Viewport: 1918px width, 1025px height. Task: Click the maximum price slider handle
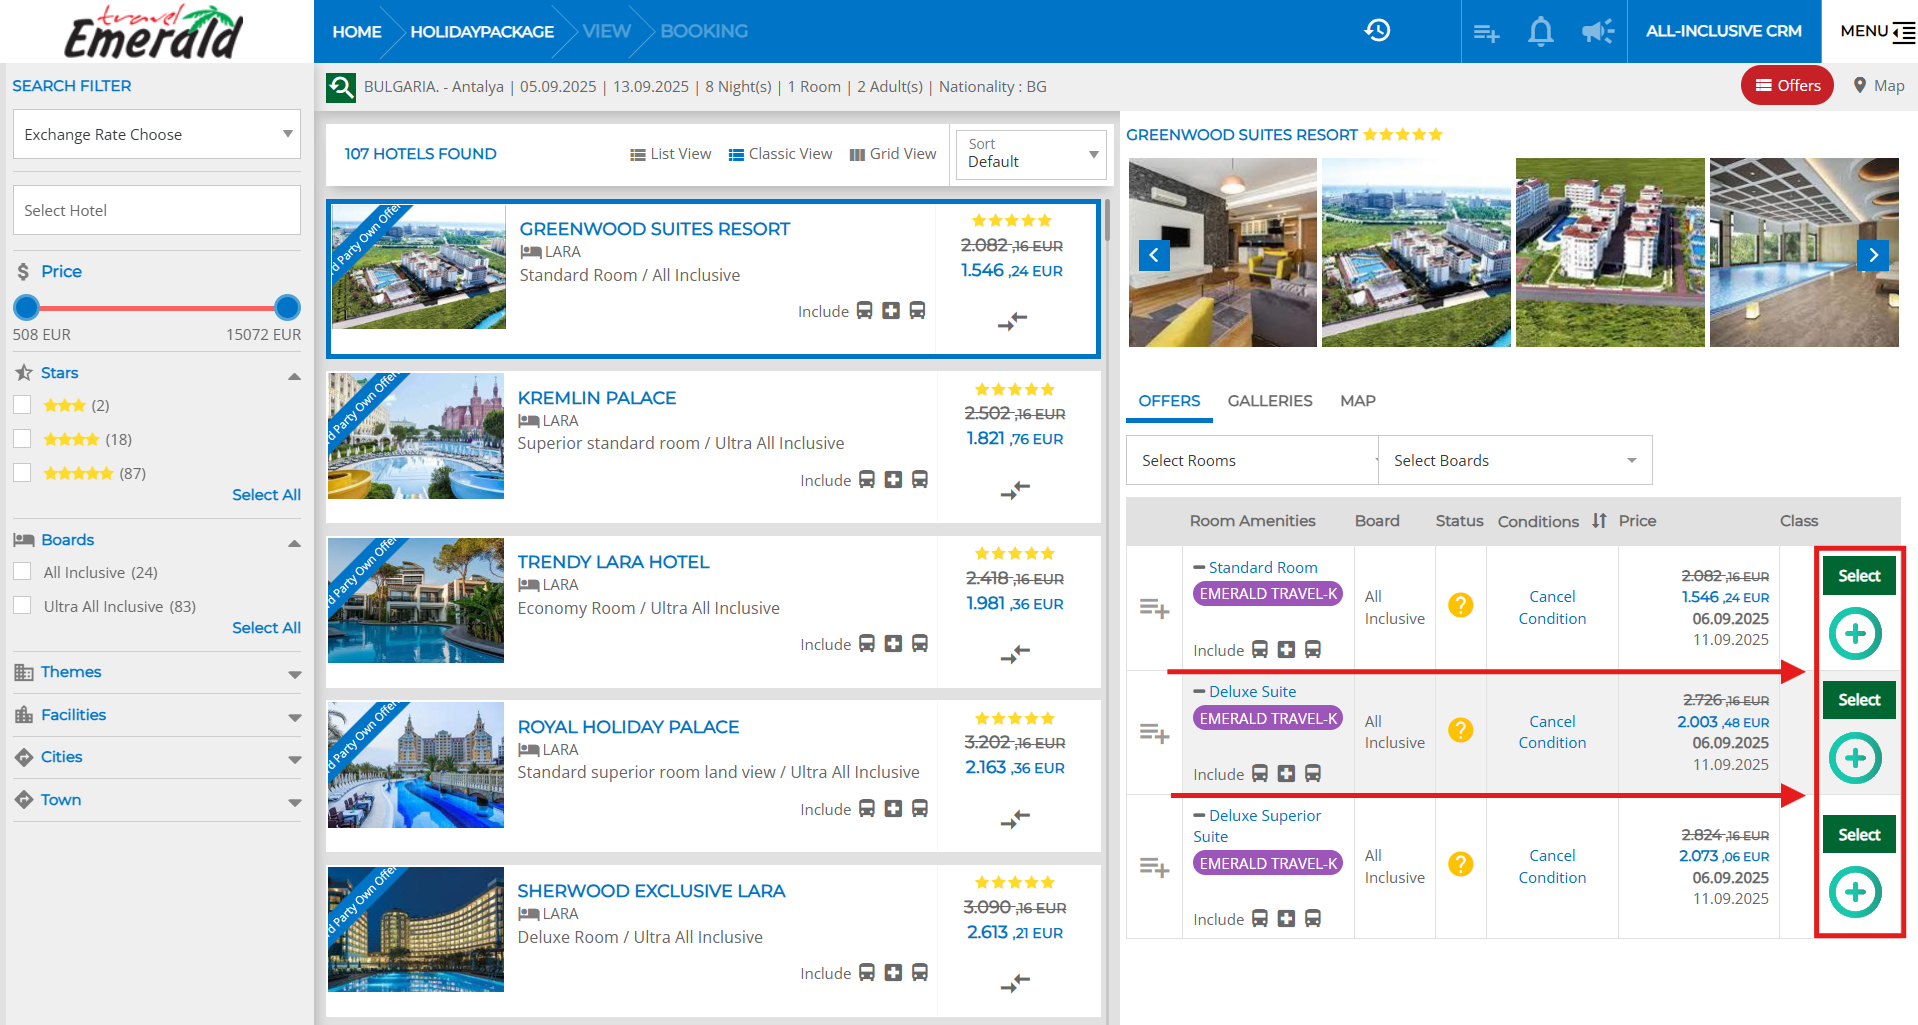287,308
